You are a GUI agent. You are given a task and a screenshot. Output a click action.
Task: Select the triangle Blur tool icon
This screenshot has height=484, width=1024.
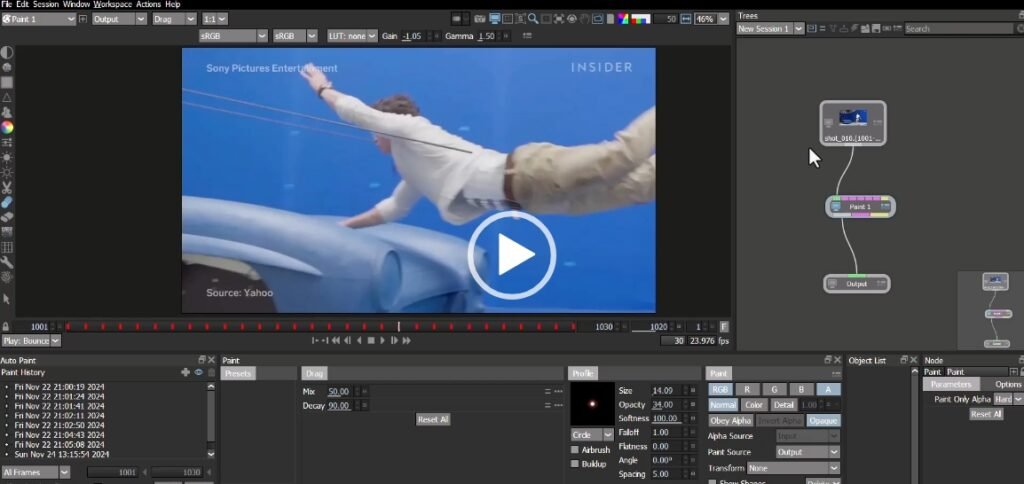(7, 97)
